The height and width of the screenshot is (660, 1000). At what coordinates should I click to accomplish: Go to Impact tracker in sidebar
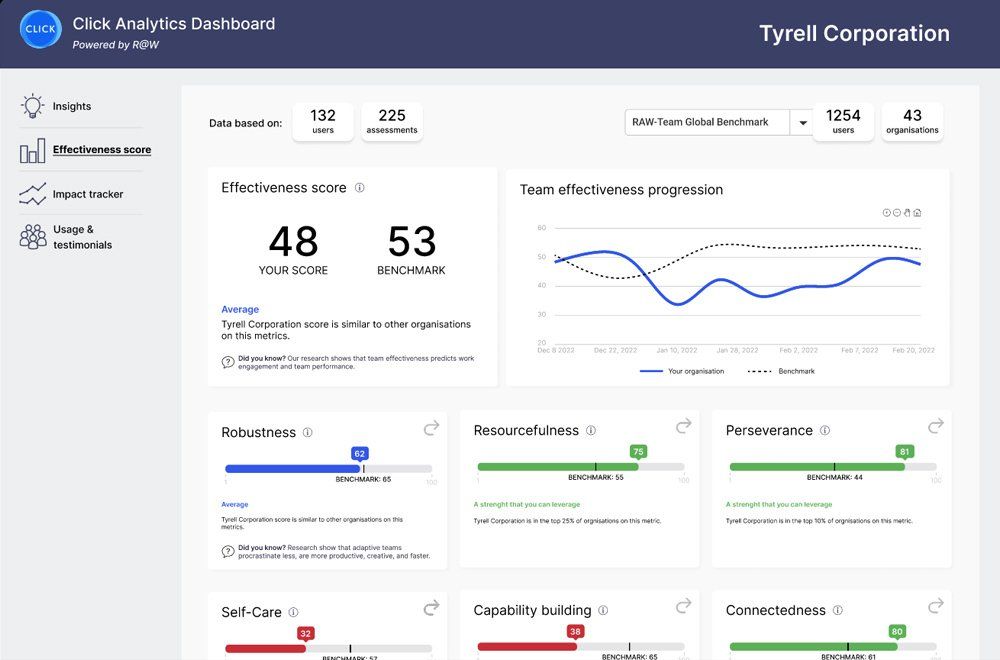tap(87, 194)
